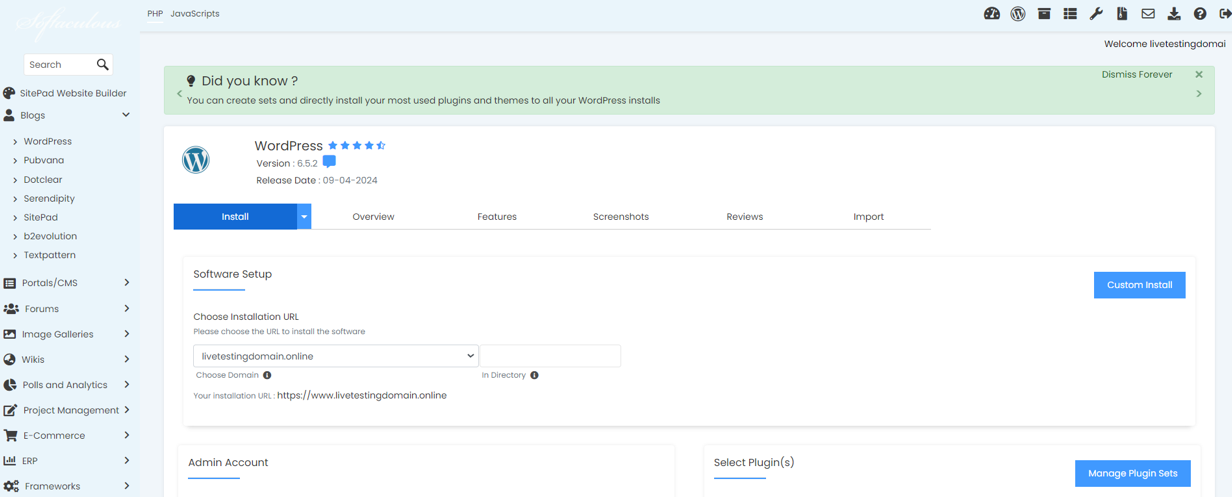Click the Choose Domain info icon
1232x497 pixels.
(x=267, y=375)
